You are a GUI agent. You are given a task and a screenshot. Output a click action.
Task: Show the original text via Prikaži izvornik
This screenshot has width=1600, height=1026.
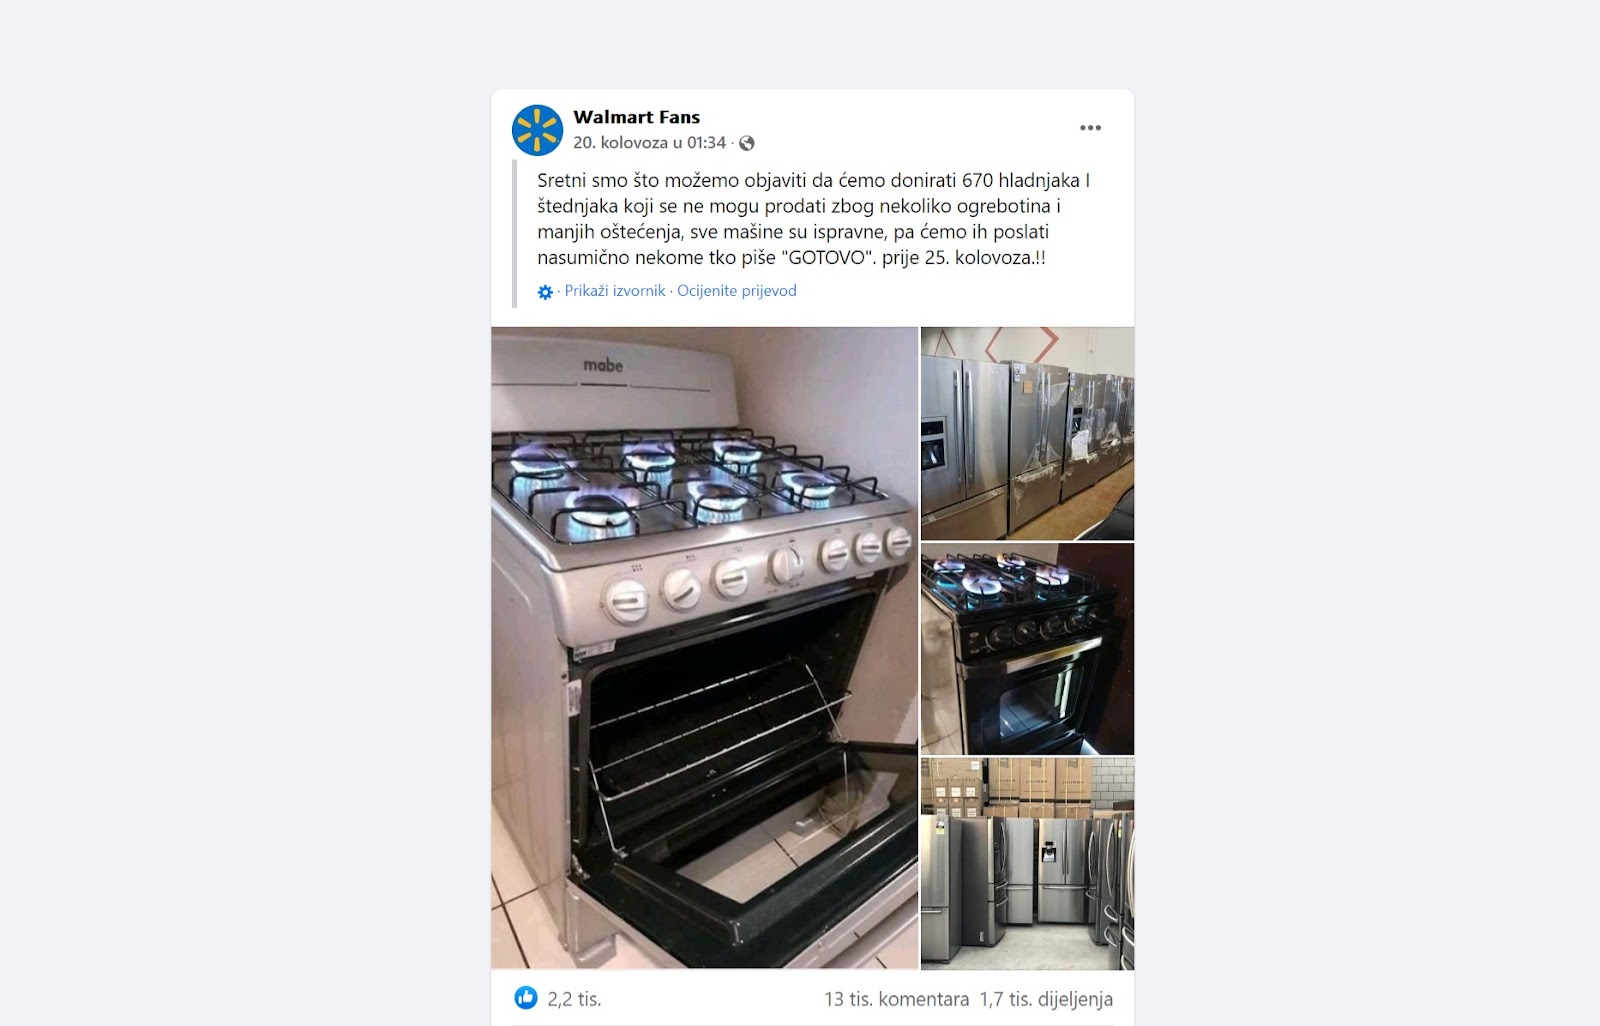coord(615,291)
